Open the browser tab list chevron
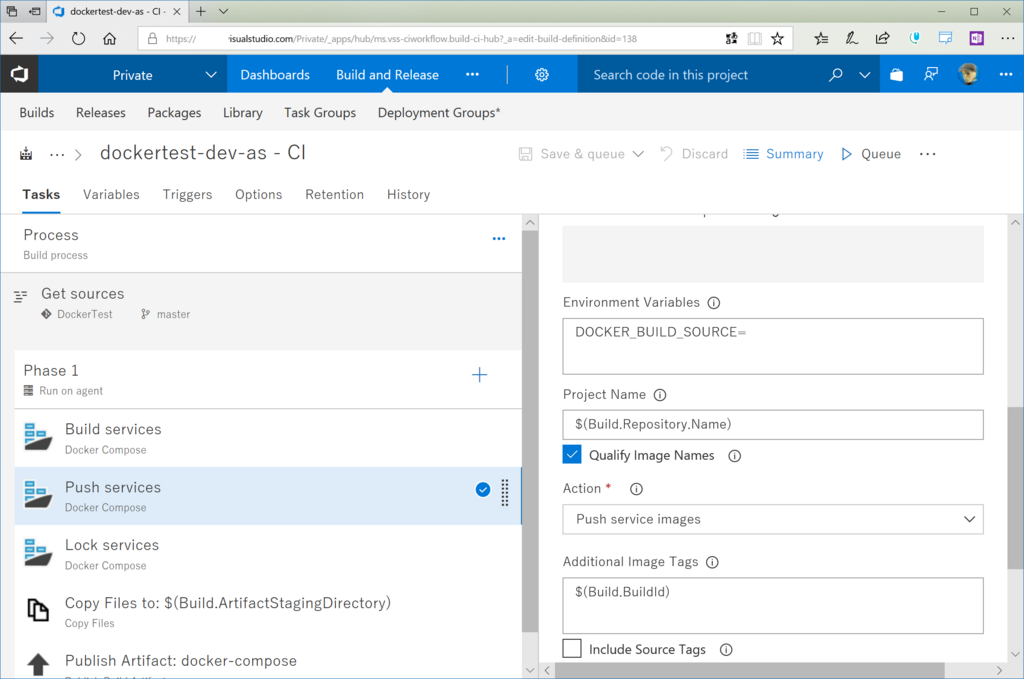Viewport: 1024px width, 679px height. coord(223,11)
